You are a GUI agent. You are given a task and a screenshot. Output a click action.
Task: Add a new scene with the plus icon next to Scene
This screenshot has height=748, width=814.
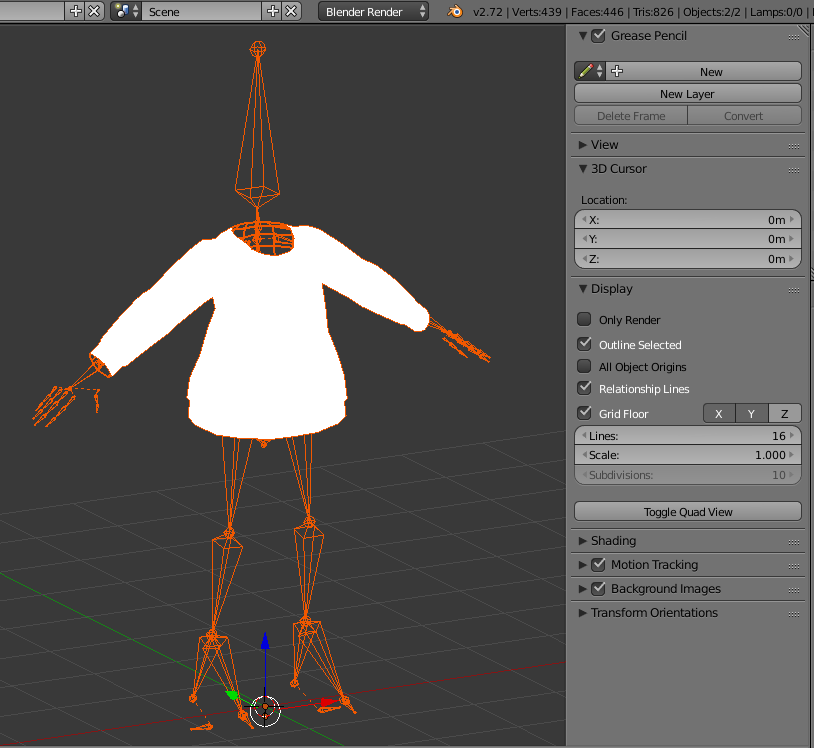(273, 11)
